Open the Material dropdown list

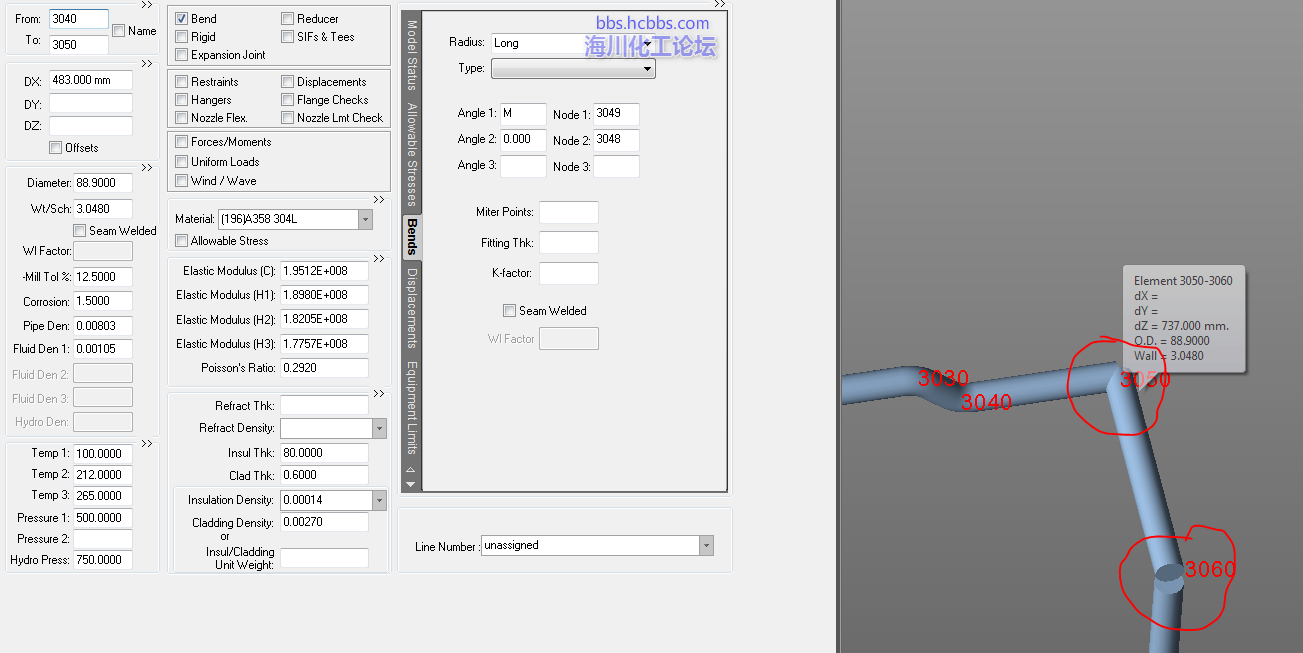point(365,219)
